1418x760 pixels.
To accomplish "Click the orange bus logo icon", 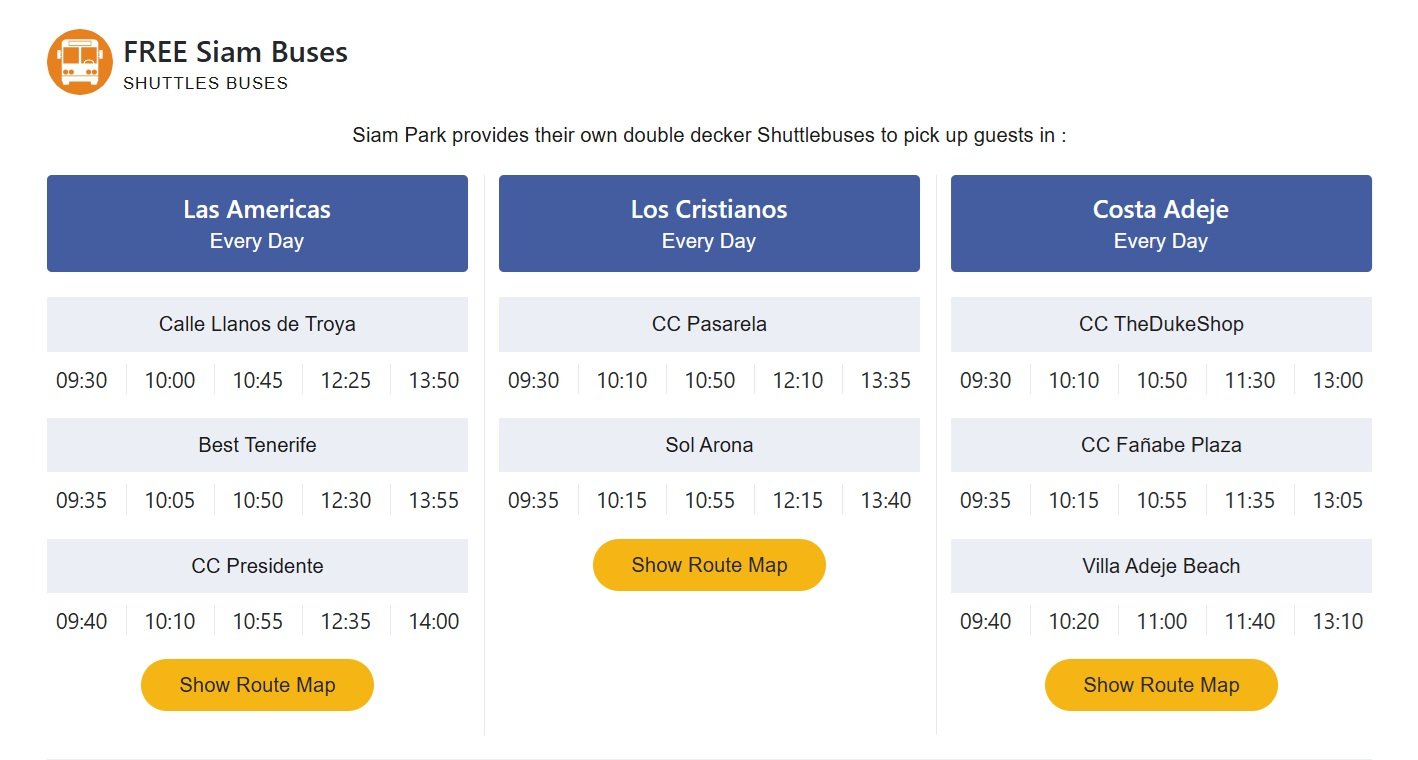I will [79, 61].
